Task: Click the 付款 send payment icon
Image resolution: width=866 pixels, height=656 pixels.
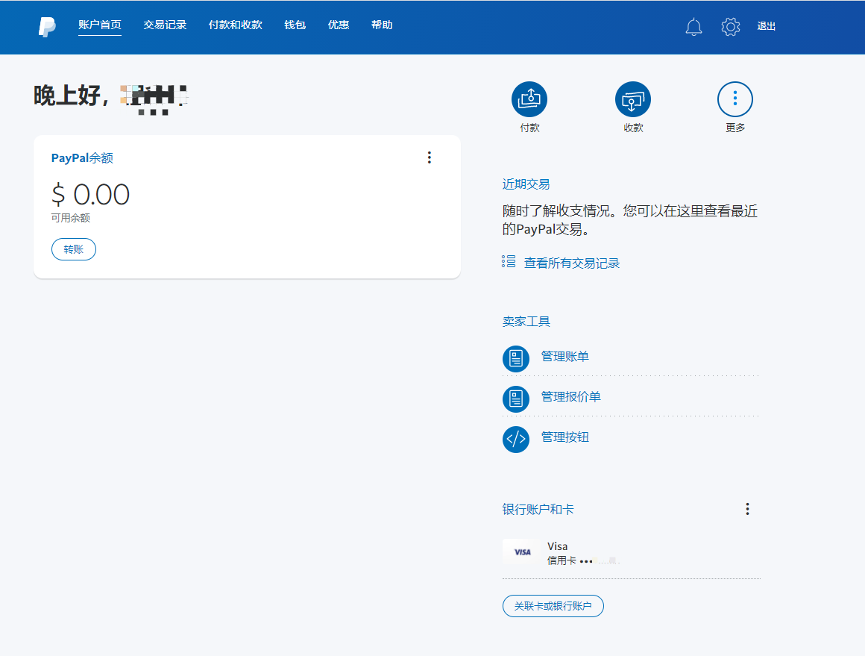Action: (x=529, y=99)
